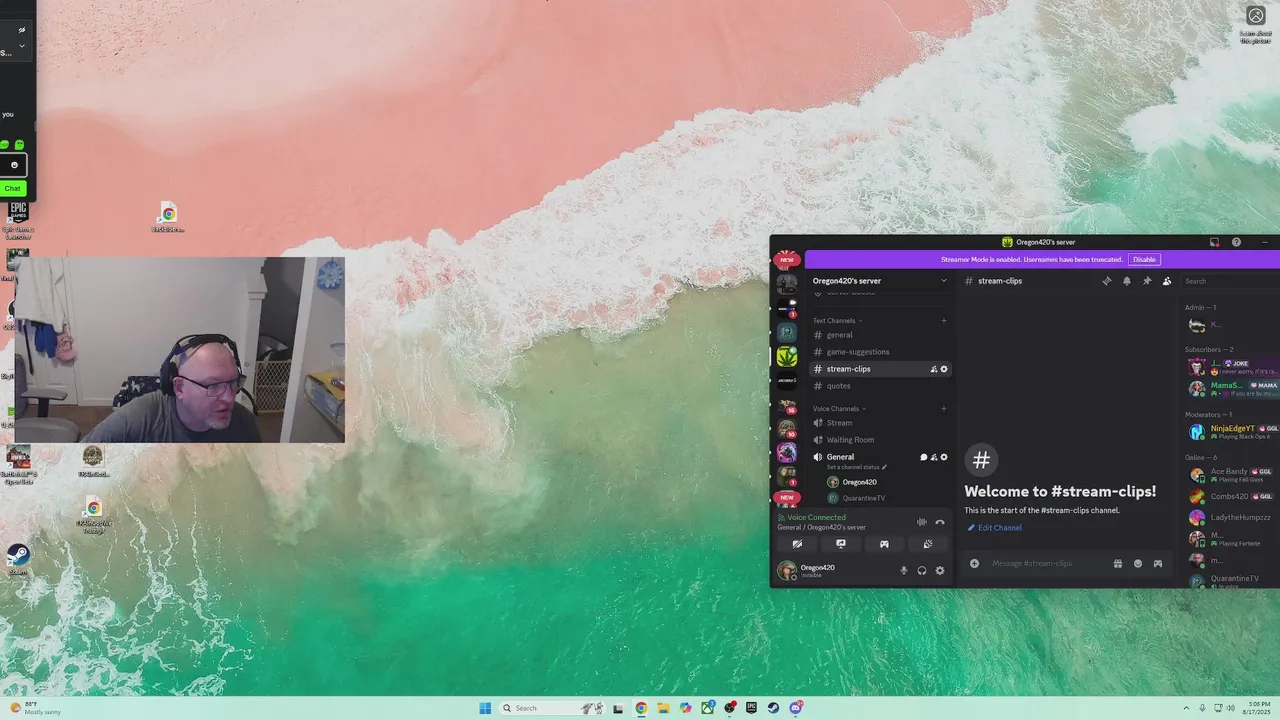Click the green Chat button at left edge
Viewport: 1280px width, 720px height.
coord(12,188)
